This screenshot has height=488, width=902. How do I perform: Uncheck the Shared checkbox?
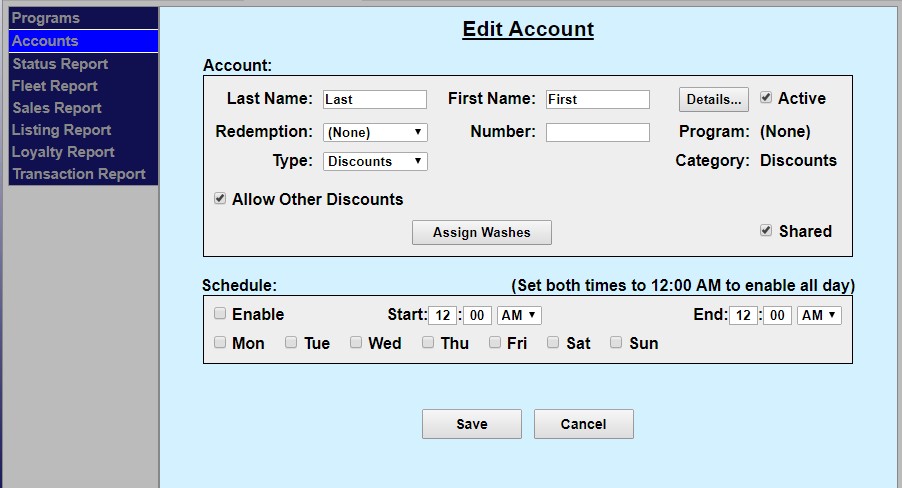click(766, 231)
